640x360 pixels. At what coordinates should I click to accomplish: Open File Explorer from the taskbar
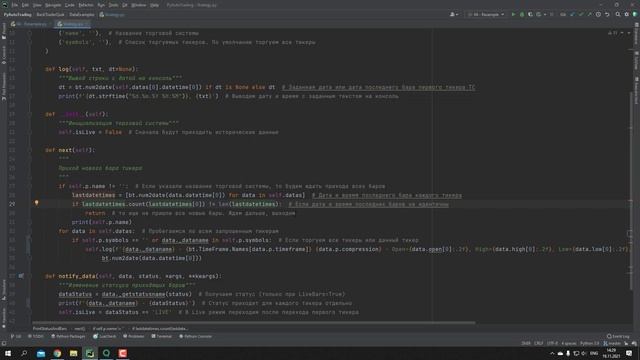coord(73,353)
